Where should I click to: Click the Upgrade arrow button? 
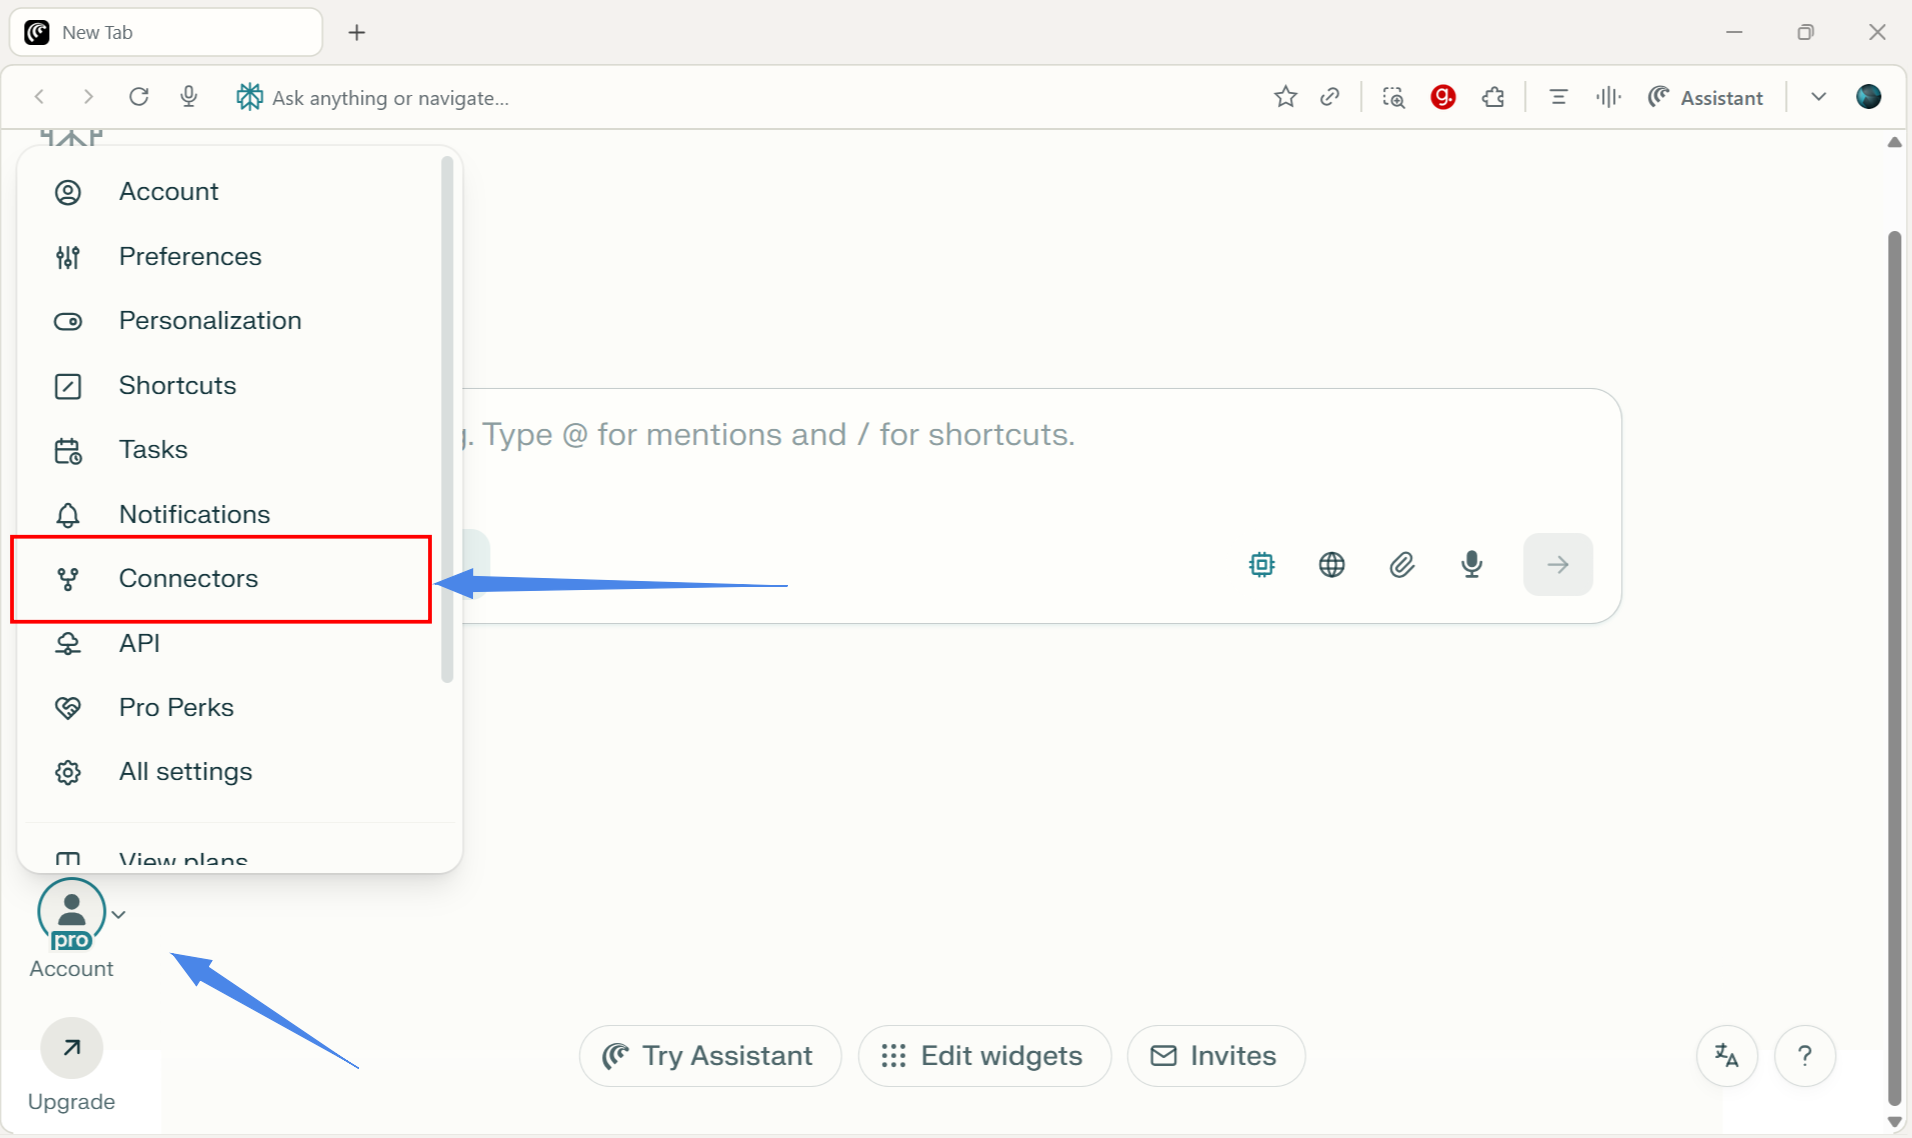pyautogui.click(x=71, y=1048)
